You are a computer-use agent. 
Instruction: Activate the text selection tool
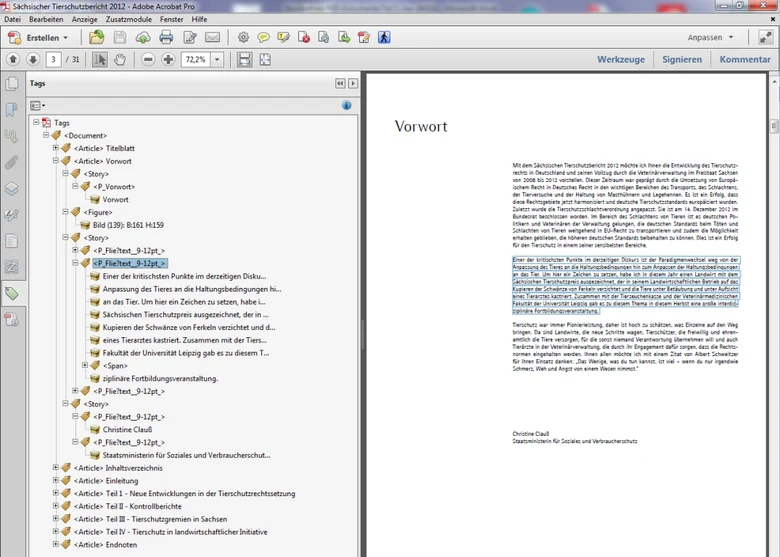pos(99,60)
